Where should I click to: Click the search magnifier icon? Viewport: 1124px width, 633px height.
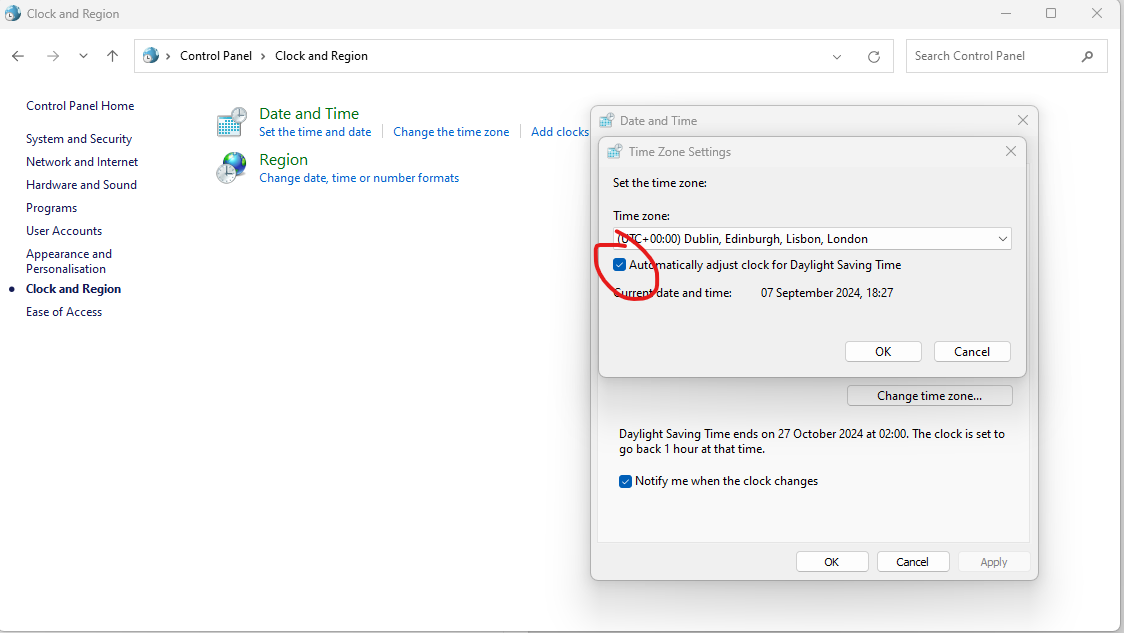[x=1087, y=56]
